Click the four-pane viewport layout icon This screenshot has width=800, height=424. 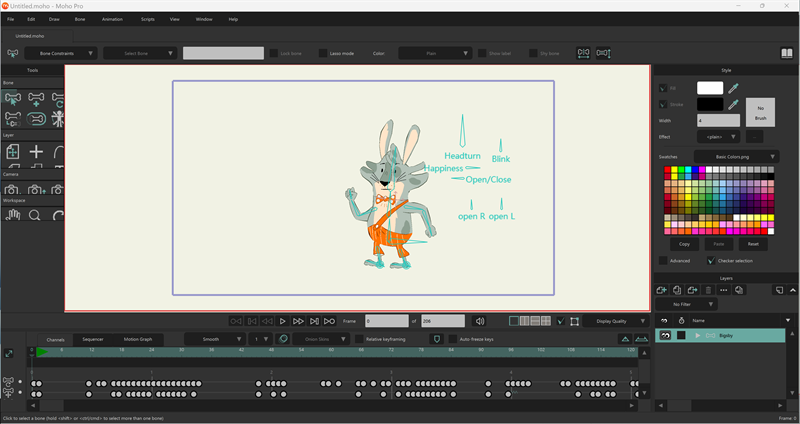pyautogui.click(x=546, y=321)
